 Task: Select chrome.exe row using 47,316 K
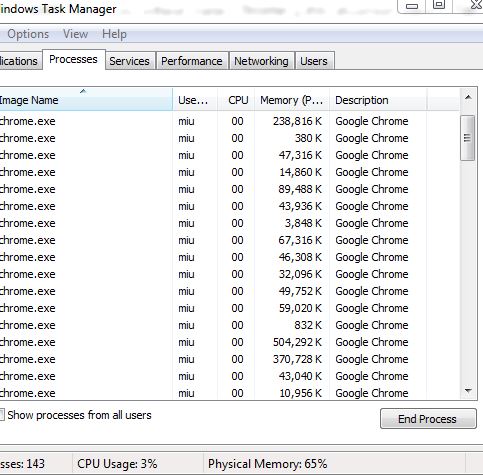230,155
